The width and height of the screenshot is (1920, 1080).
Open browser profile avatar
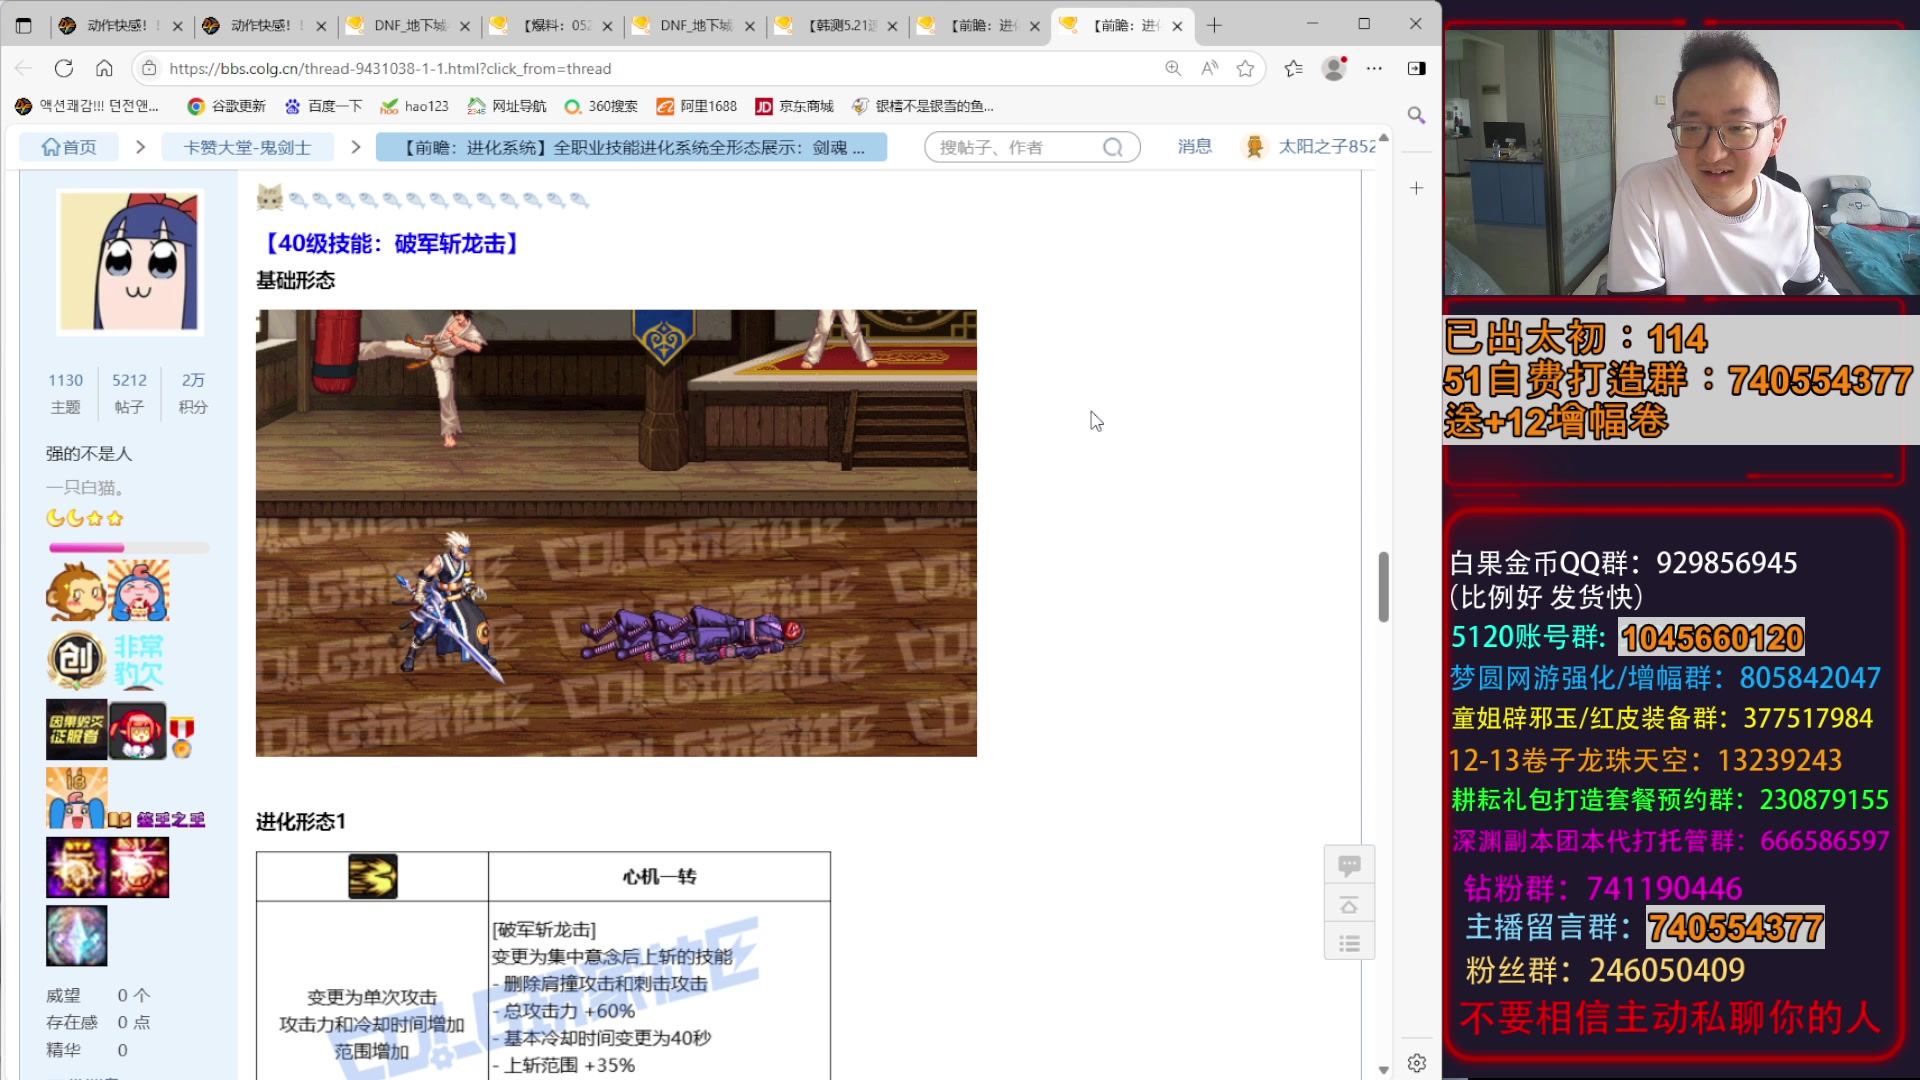tap(1334, 68)
